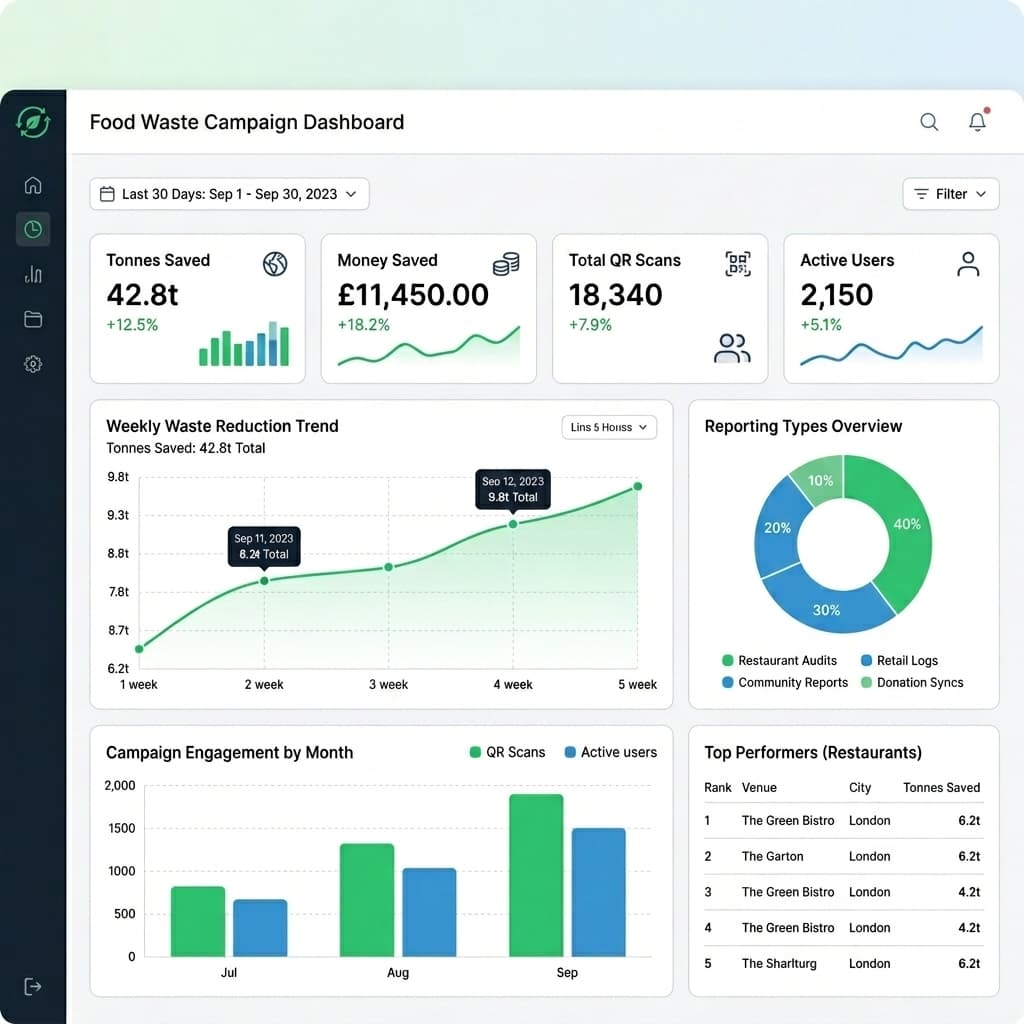The height and width of the screenshot is (1024, 1024).
Task: Click the Aug blue Active users bar
Action: pos(429,912)
